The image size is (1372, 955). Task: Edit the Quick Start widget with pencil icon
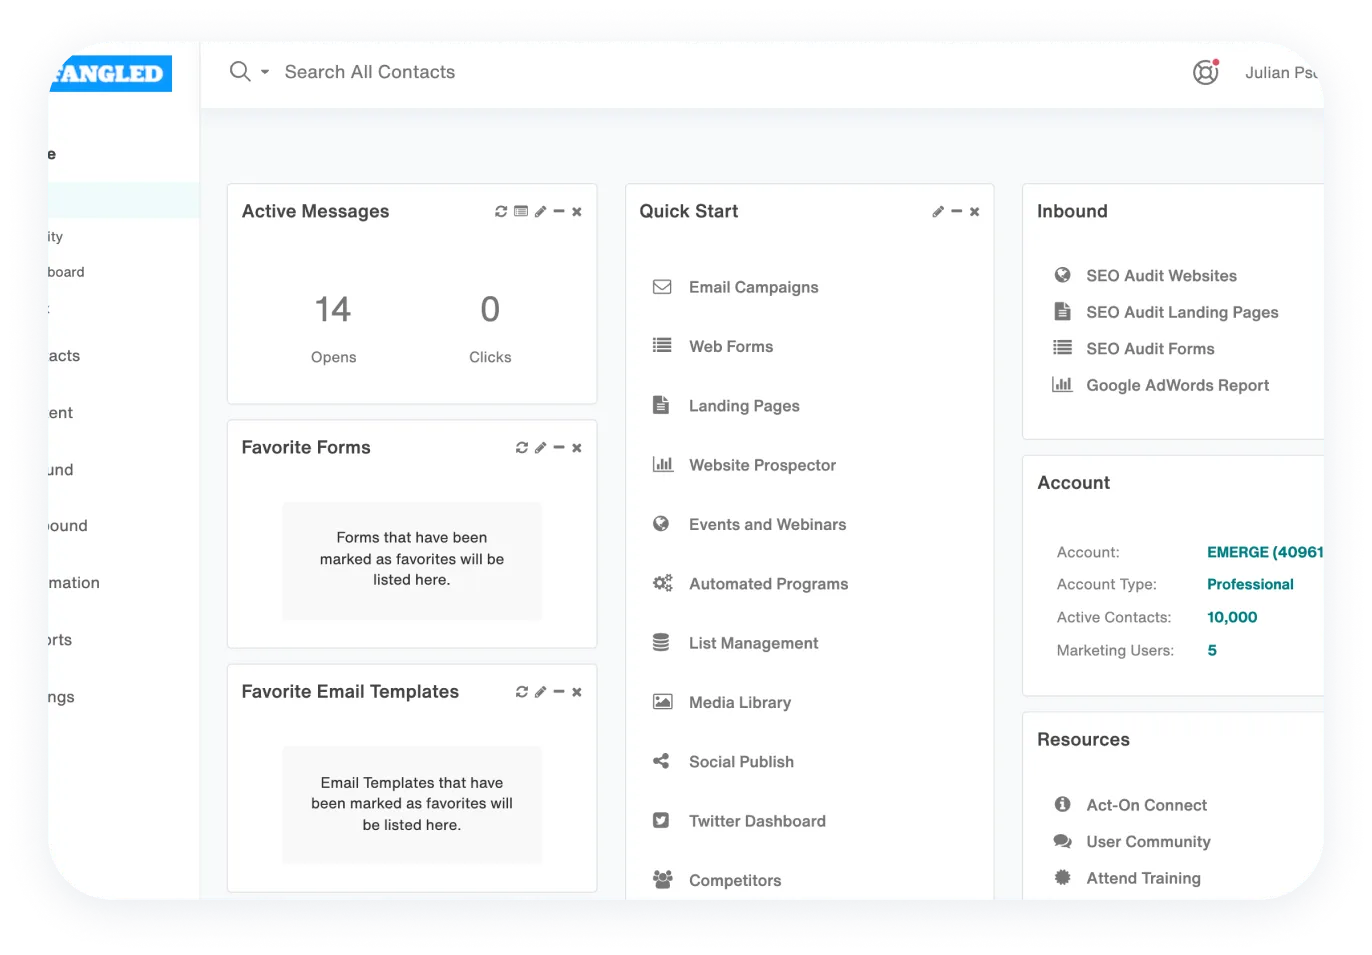[x=937, y=211]
